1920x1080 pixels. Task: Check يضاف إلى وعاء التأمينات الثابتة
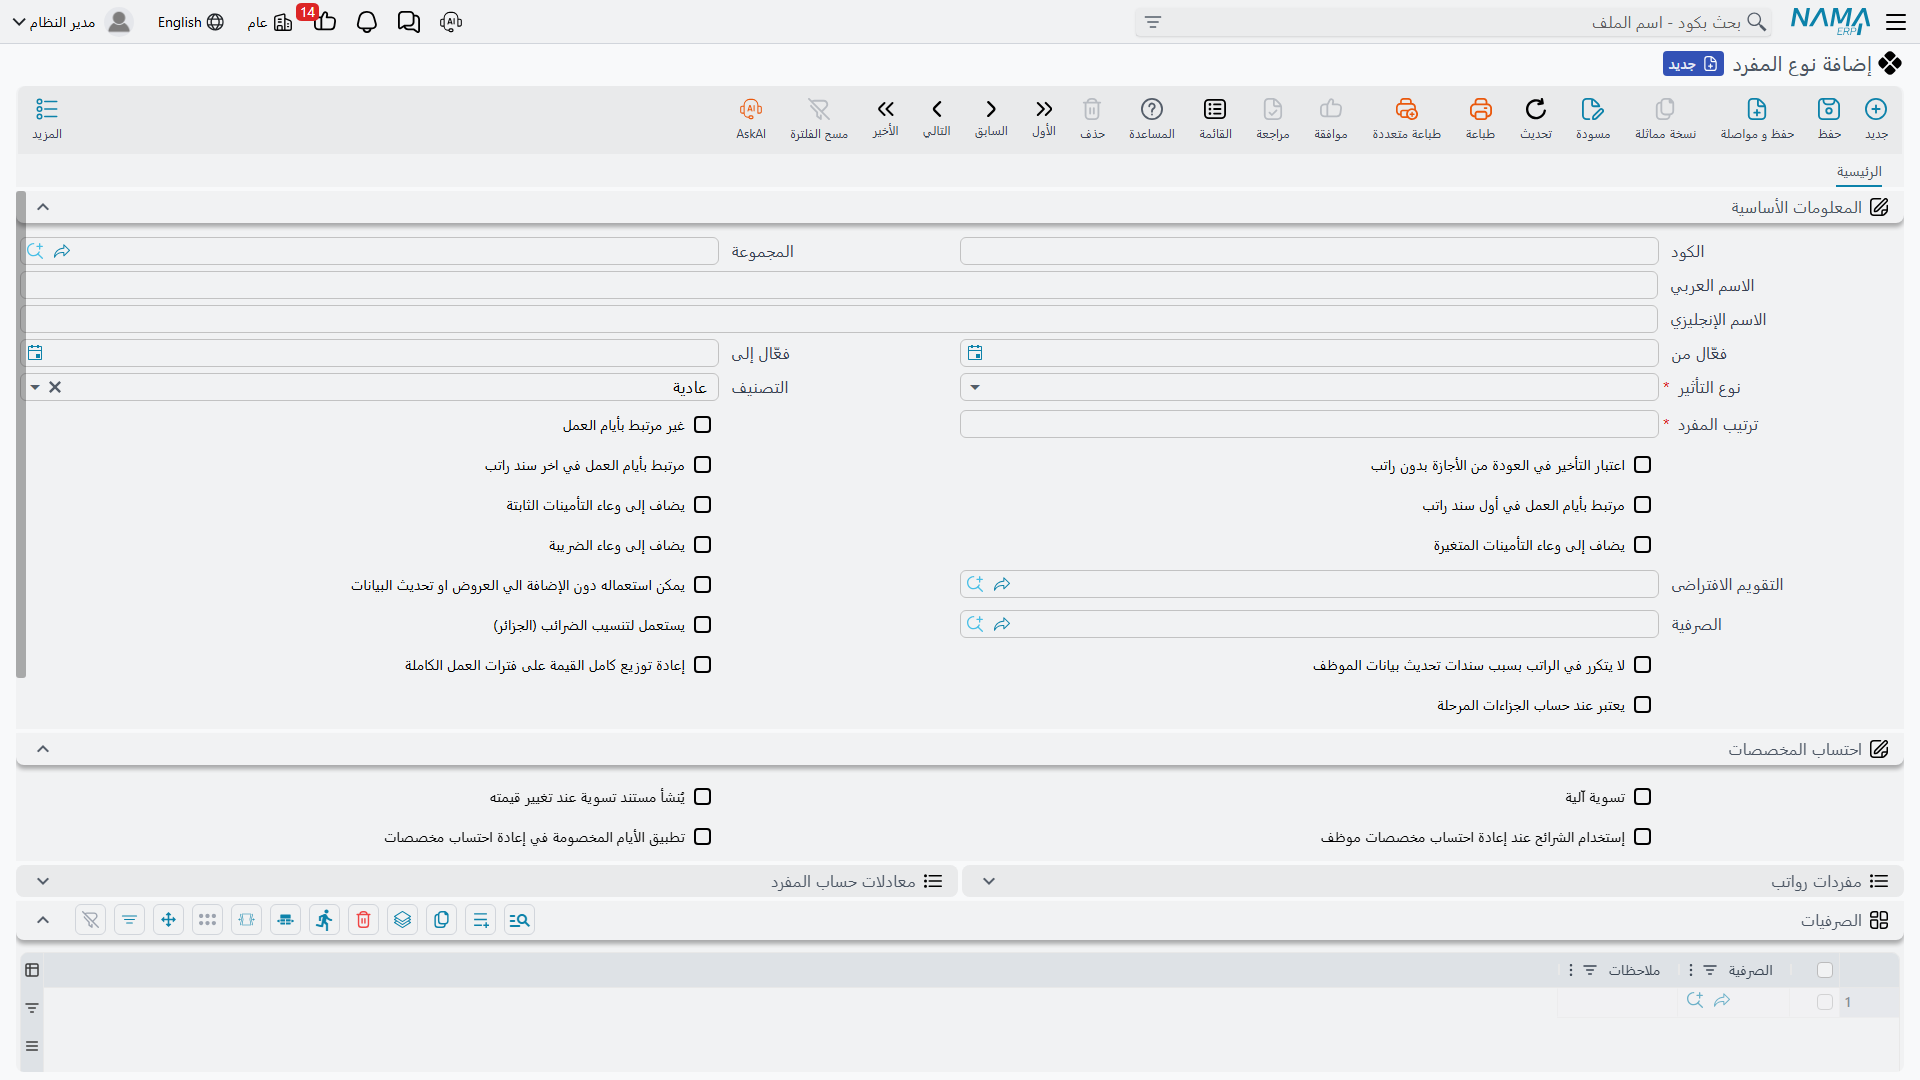[703, 505]
